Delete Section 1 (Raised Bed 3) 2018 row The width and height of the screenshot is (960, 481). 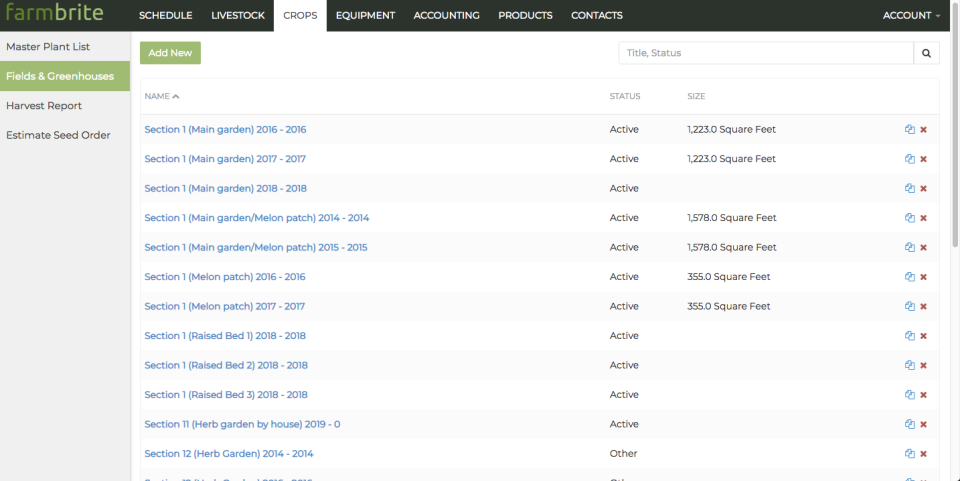[924, 395]
